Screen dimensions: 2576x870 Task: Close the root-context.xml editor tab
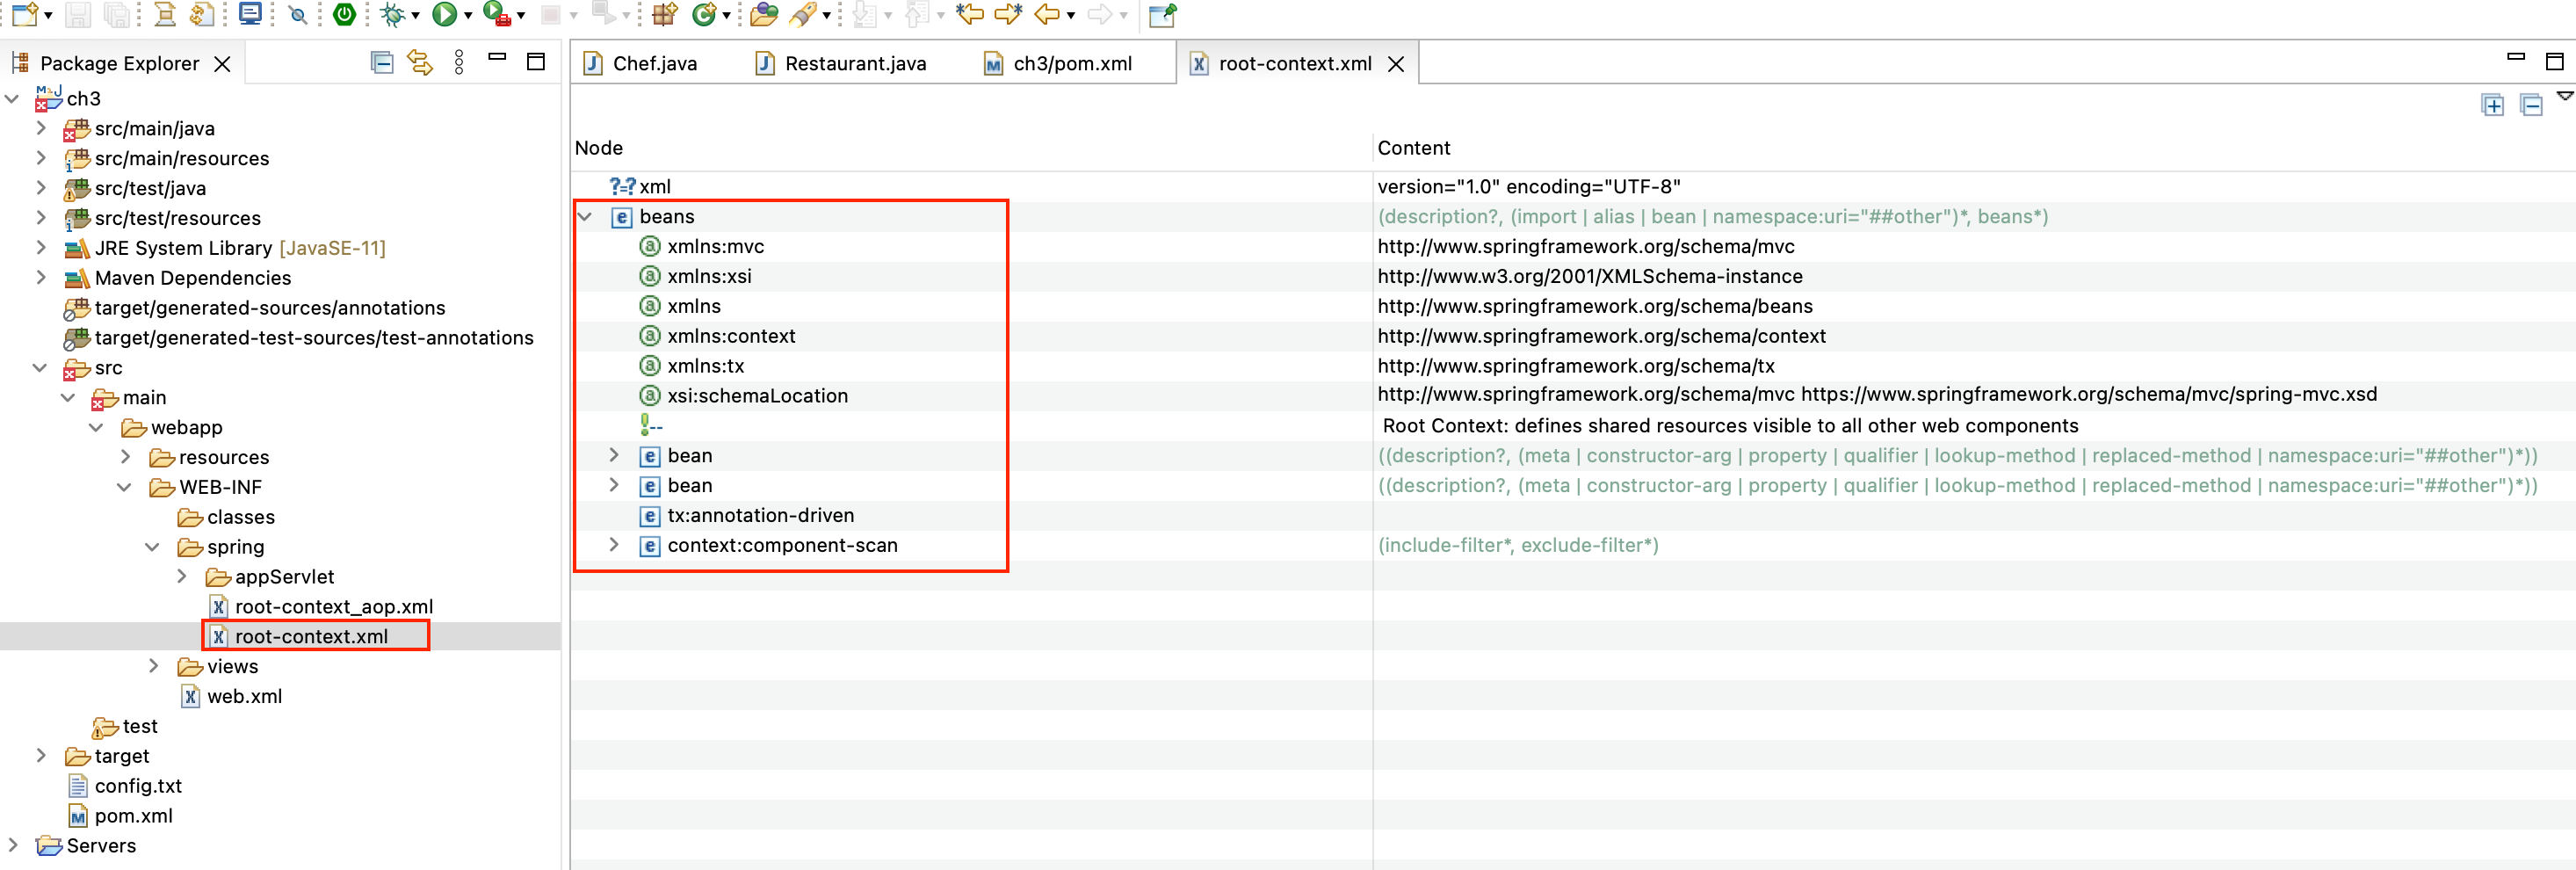pyautogui.click(x=1396, y=64)
